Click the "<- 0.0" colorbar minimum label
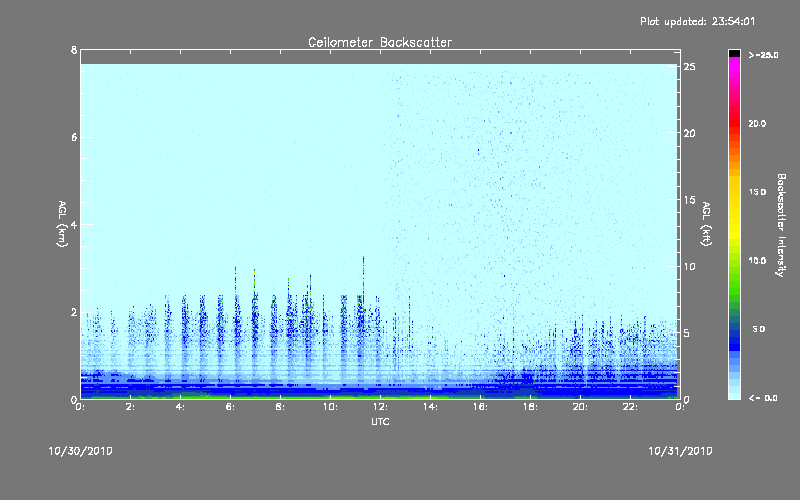The image size is (800, 500). click(763, 398)
